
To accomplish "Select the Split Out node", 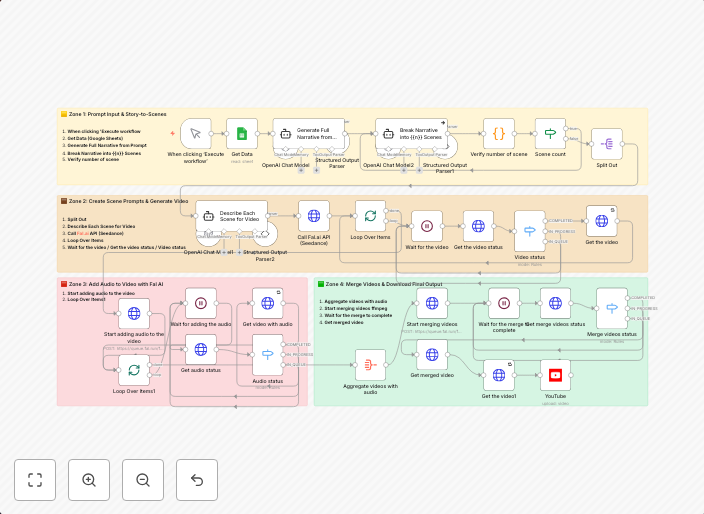I will click(x=607, y=144).
